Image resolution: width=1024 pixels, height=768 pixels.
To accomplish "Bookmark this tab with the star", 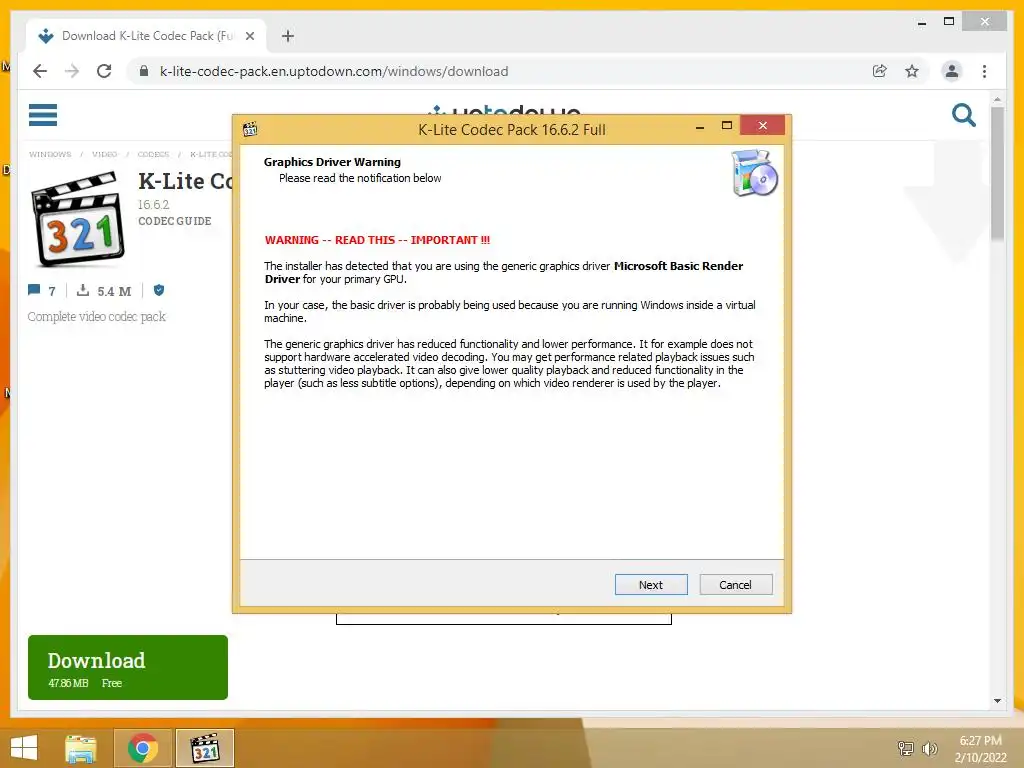I will click(x=912, y=71).
